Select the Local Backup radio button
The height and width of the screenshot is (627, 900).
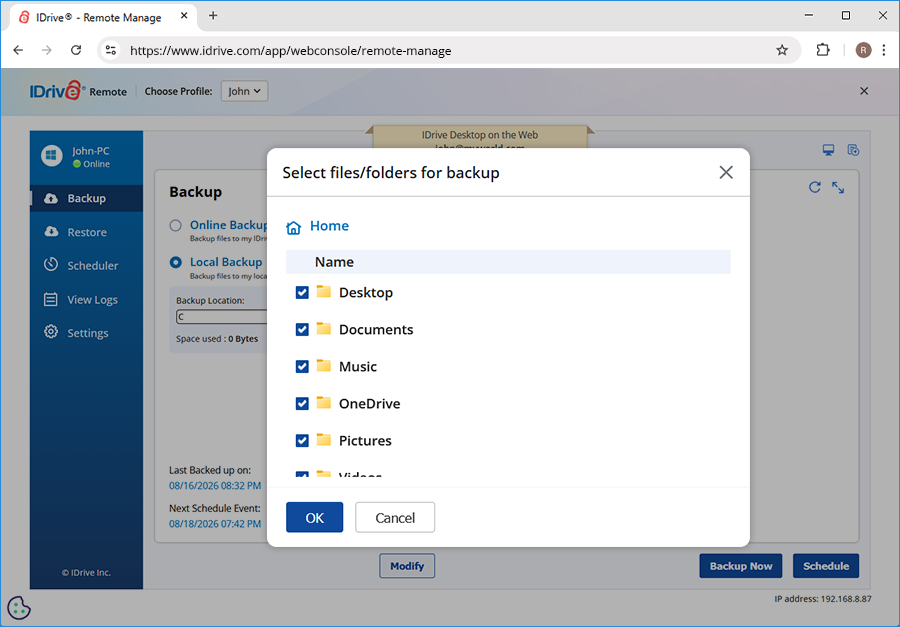[176, 262]
